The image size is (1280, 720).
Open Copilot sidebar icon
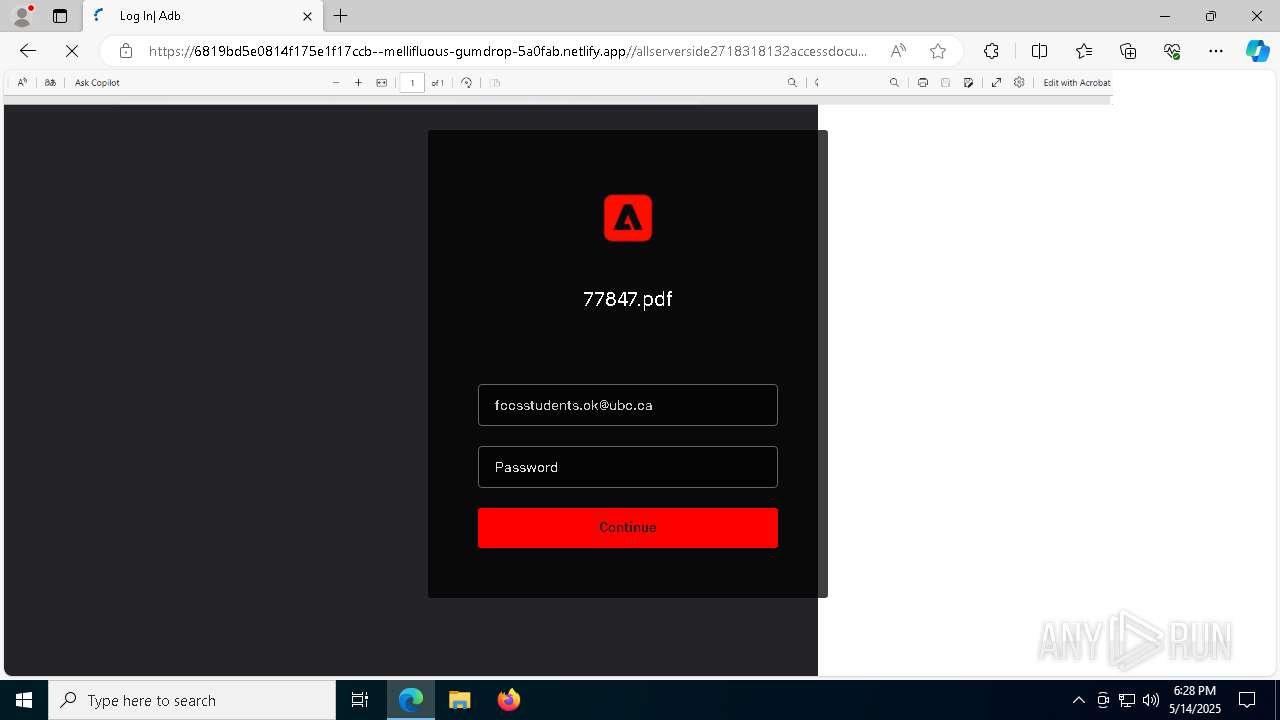coord(1257,51)
